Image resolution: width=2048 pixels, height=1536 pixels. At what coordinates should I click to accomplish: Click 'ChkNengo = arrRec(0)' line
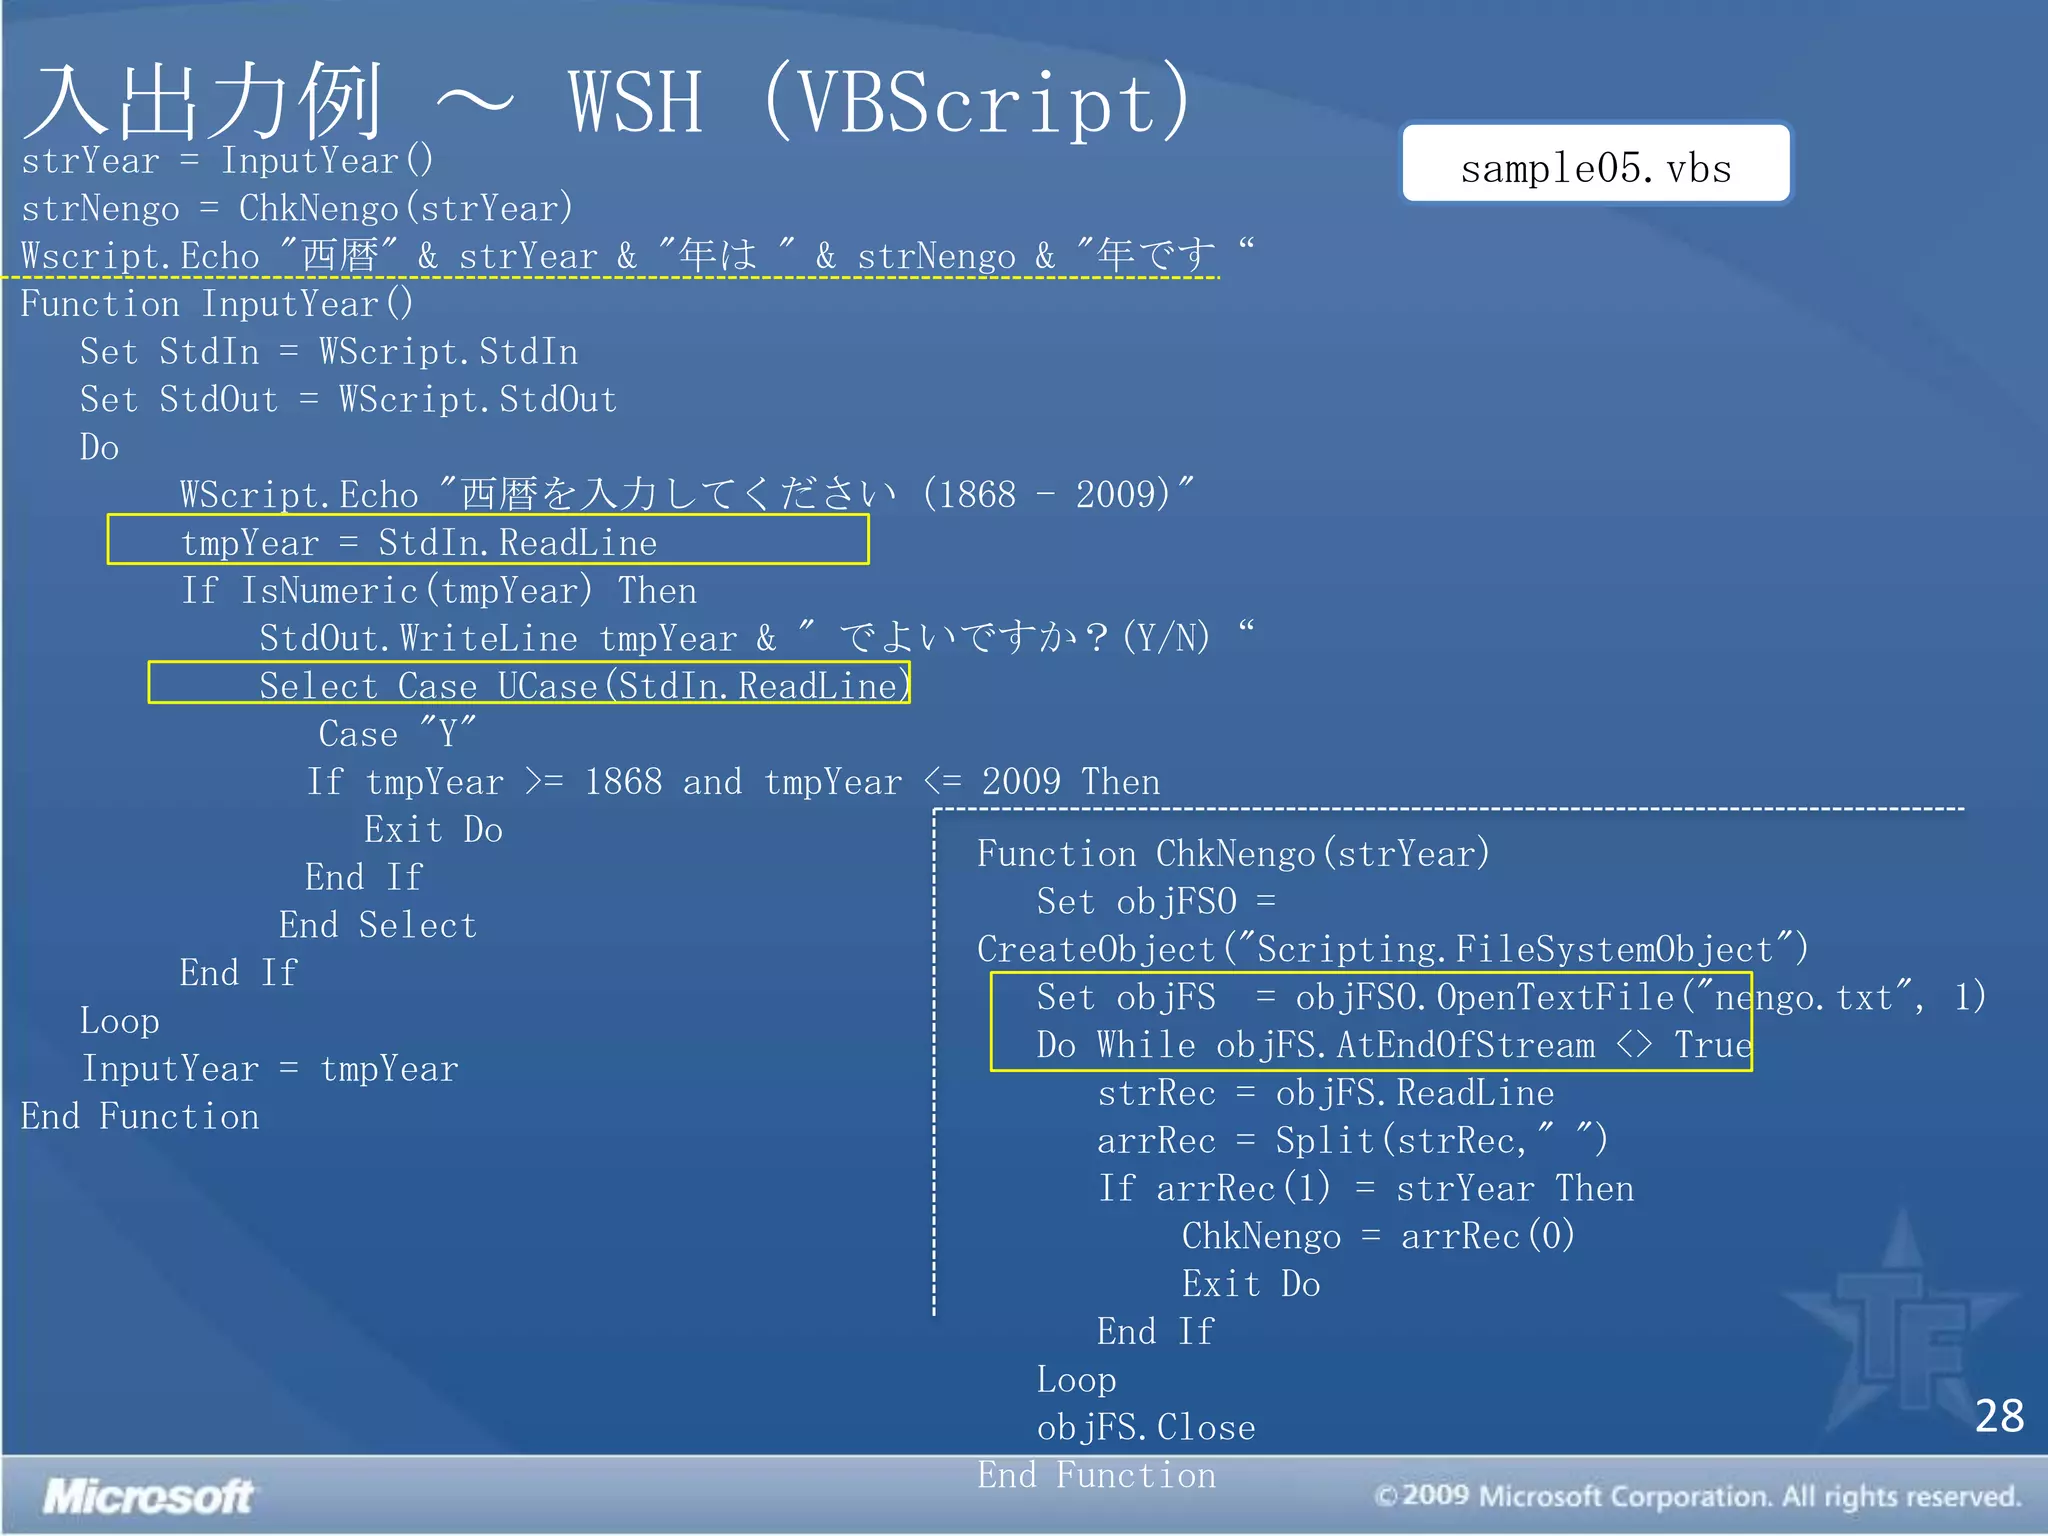[x=1379, y=1236]
